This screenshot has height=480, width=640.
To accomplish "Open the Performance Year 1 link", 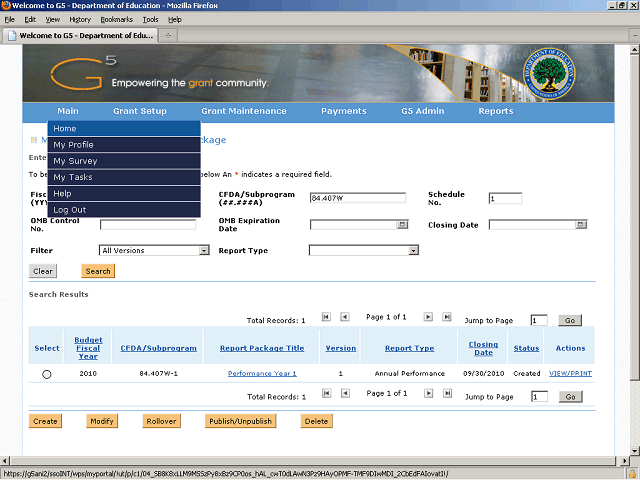I will pyautogui.click(x=262, y=373).
